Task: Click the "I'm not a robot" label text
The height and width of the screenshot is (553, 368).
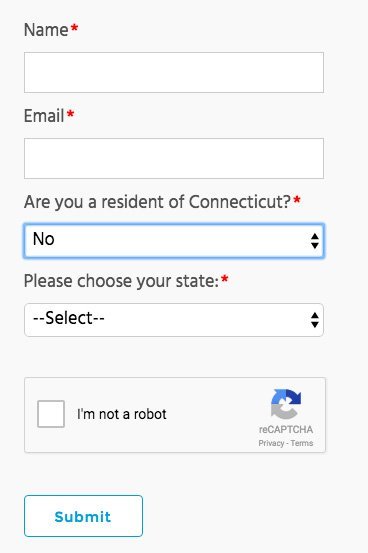Action: [121, 414]
